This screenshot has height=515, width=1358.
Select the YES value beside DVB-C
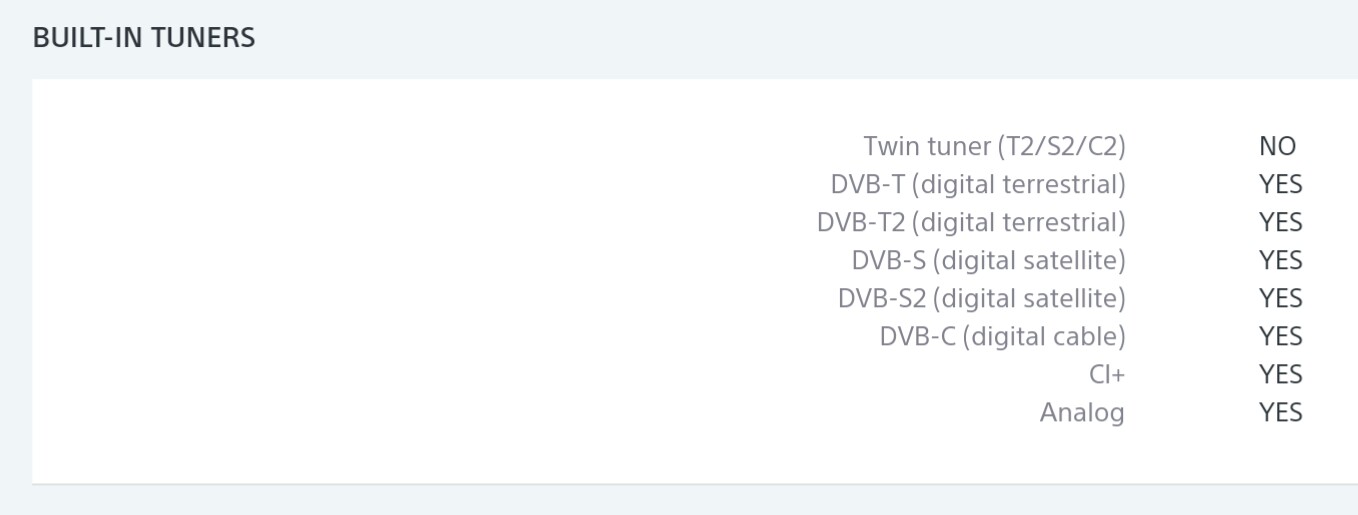click(1280, 336)
